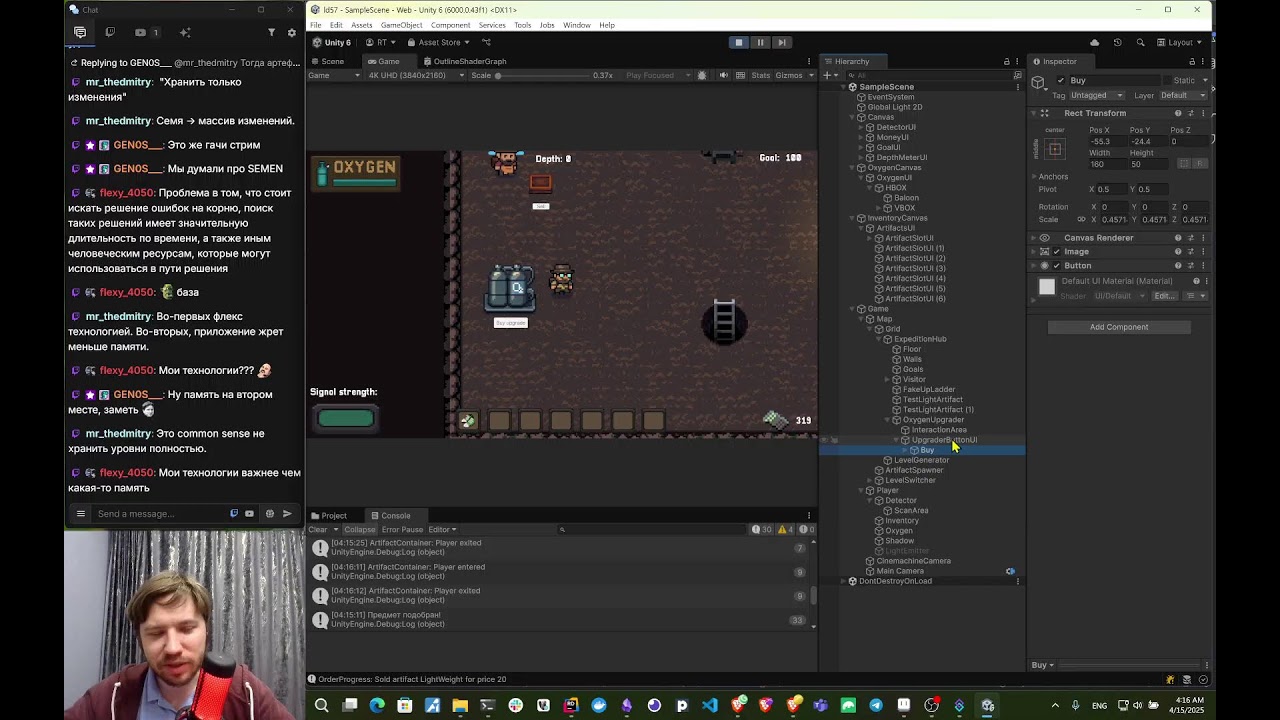Collapse the Canvas node in Hierarchy

pos(852,117)
